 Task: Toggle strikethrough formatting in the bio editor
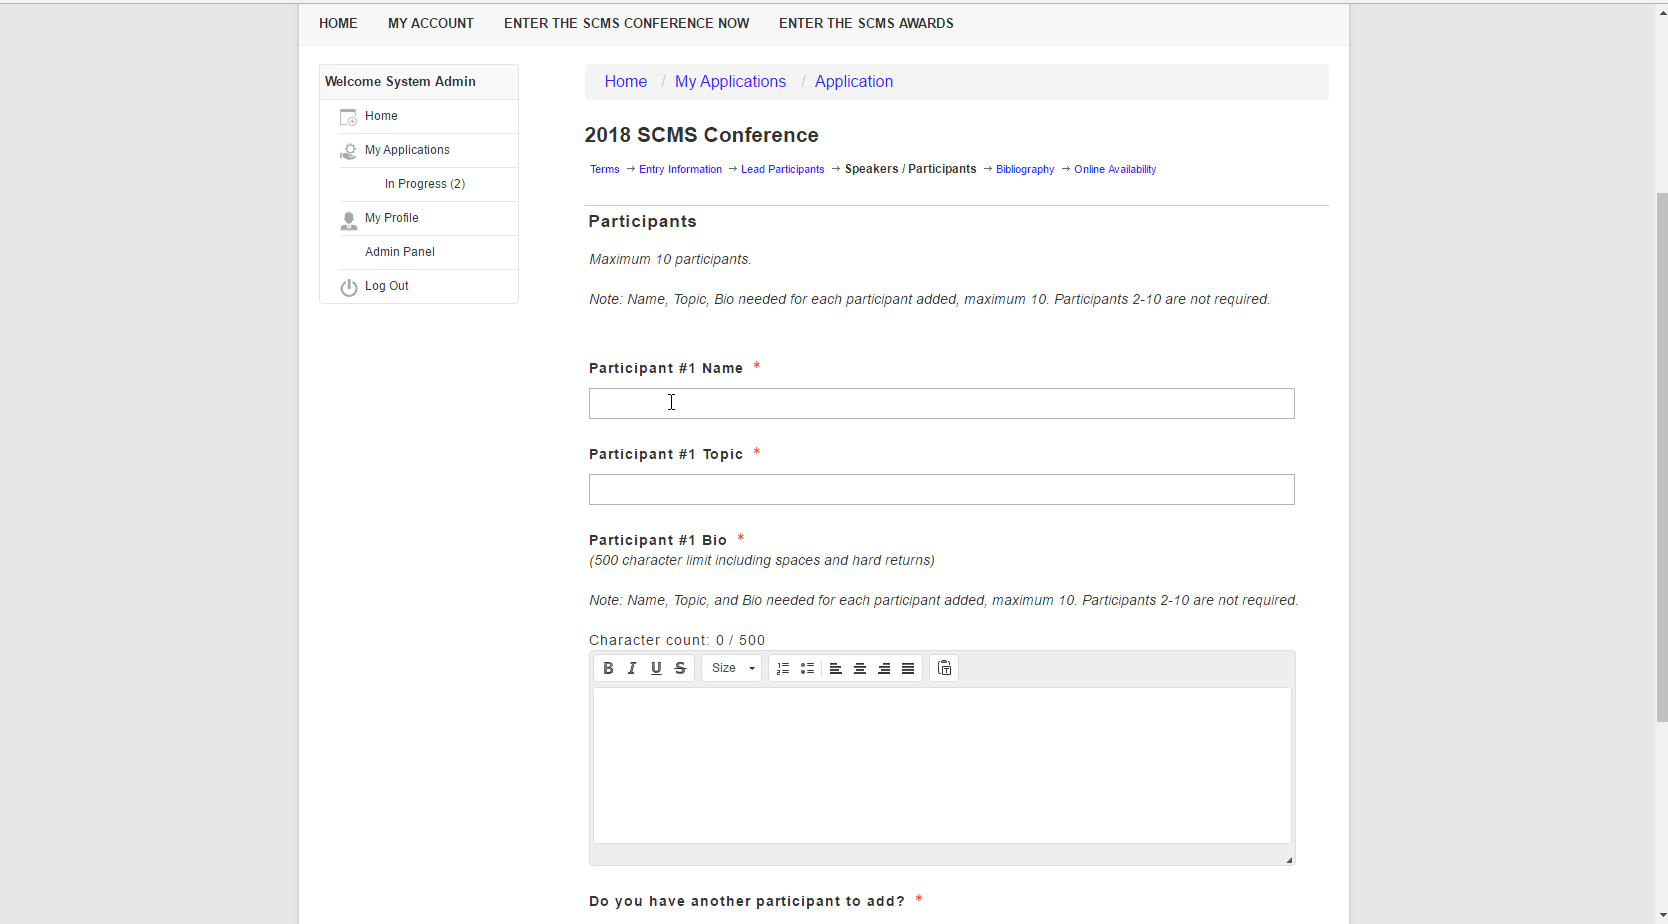[x=680, y=668]
